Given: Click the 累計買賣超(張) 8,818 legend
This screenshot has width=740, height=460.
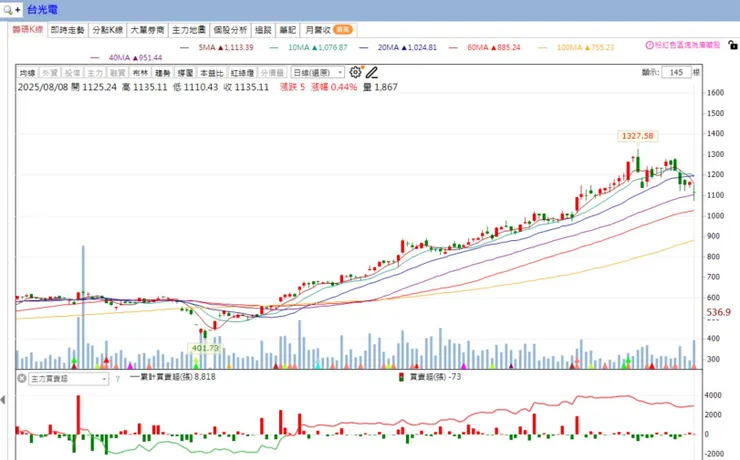Looking at the screenshot, I should click(173, 376).
